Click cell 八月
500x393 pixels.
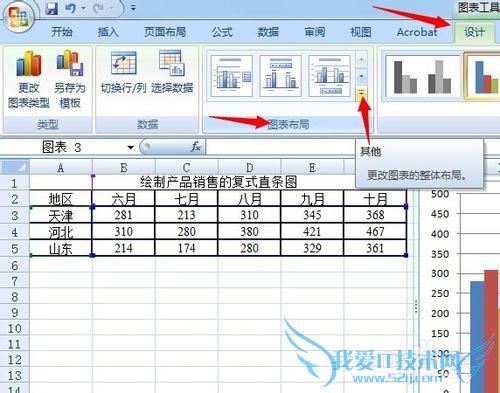(x=249, y=199)
